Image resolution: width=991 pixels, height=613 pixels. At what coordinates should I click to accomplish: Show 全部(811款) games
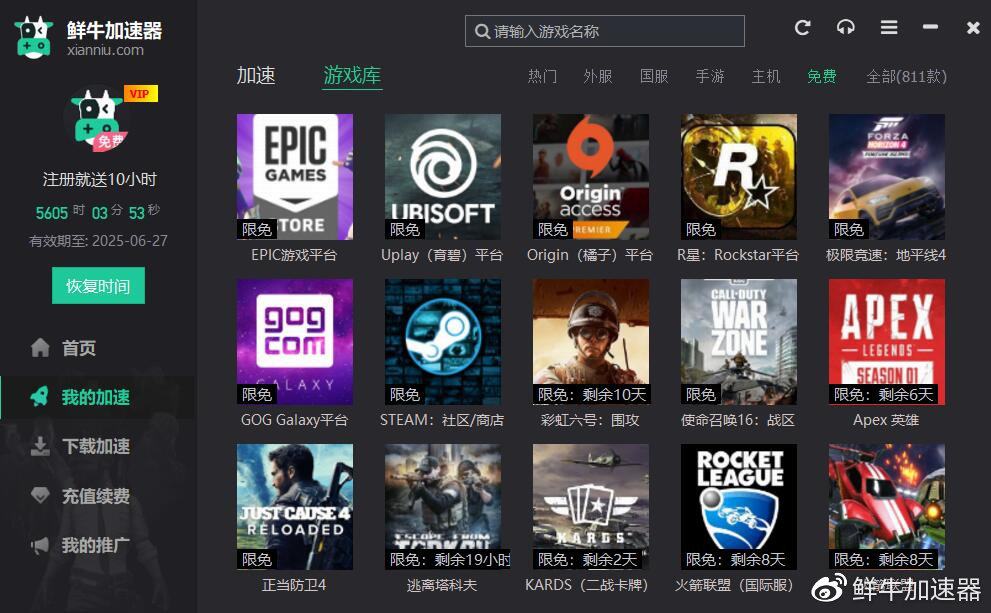[906, 76]
